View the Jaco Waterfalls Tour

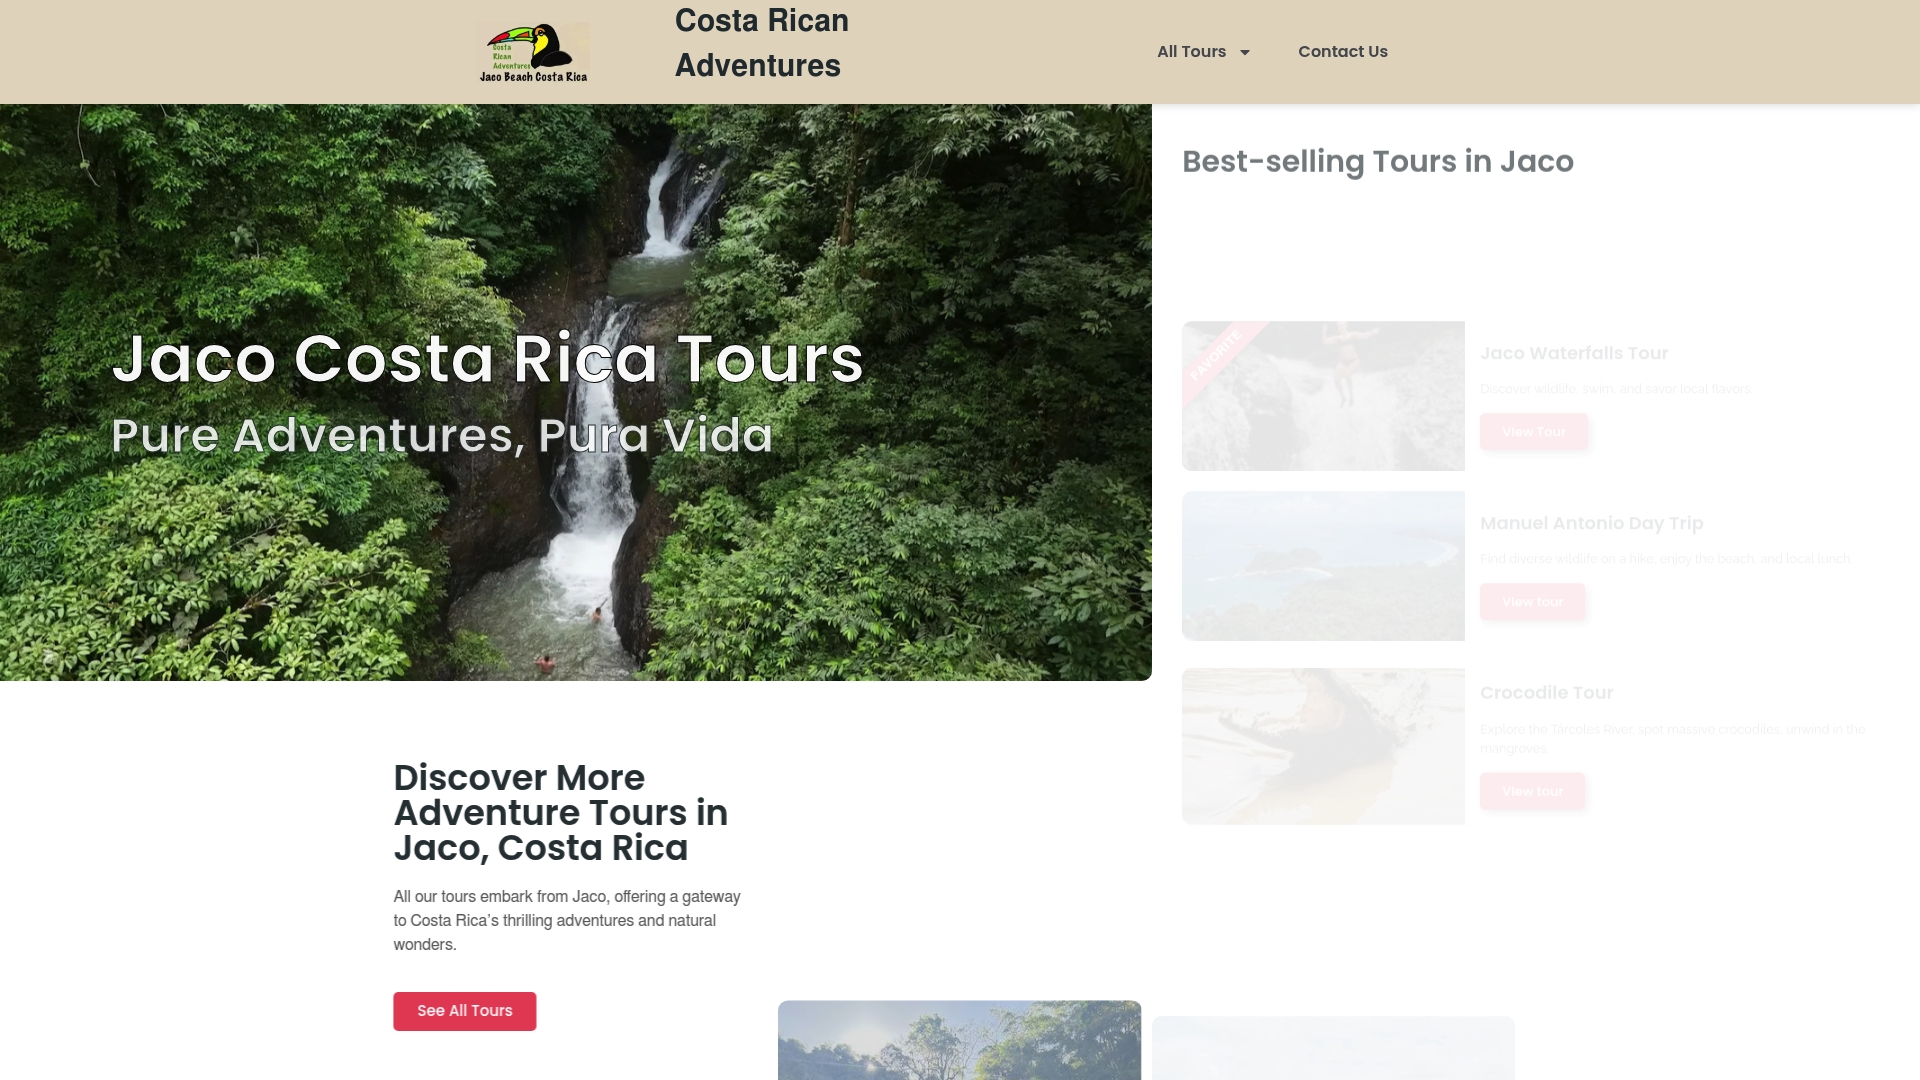tap(1533, 432)
